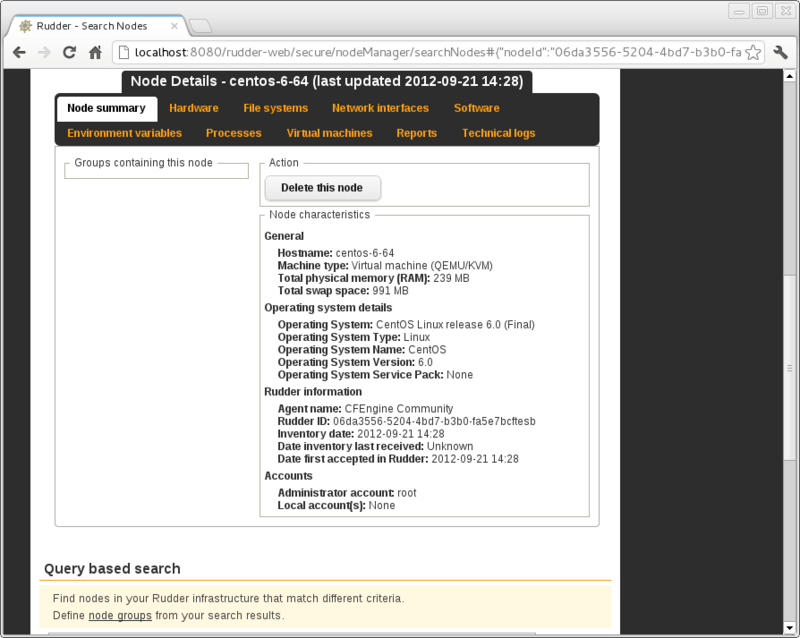Click the Delete this node button
The width and height of the screenshot is (800, 638).
coord(322,188)
